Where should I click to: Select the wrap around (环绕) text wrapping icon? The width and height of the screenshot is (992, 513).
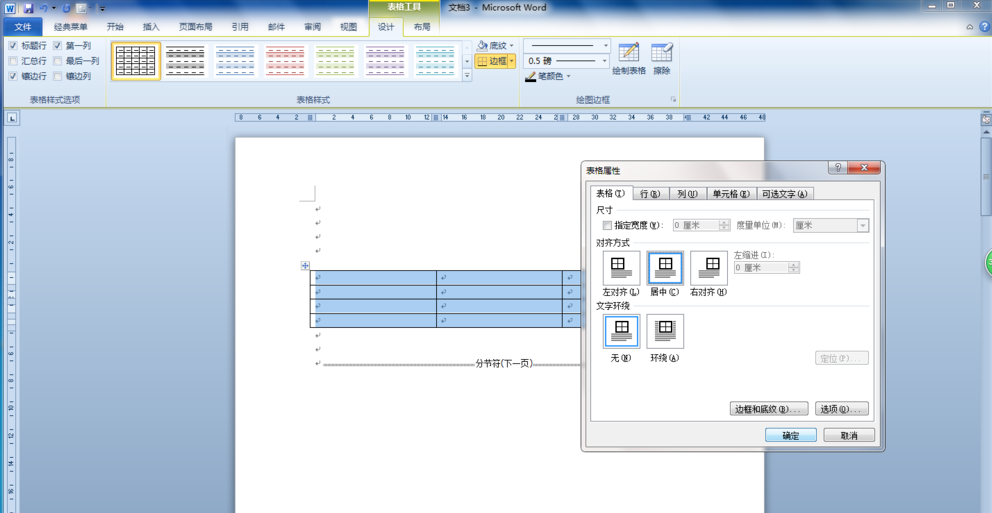tap(665, 331)
